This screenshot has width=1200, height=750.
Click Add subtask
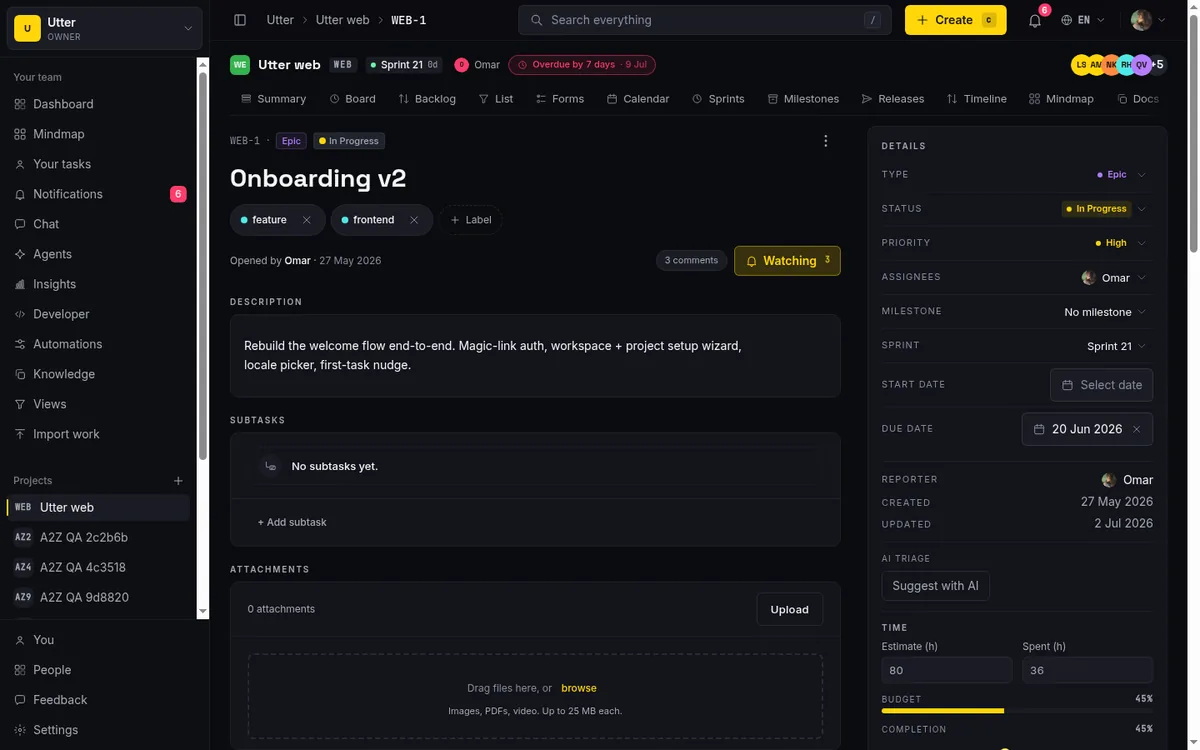point(292,522)
